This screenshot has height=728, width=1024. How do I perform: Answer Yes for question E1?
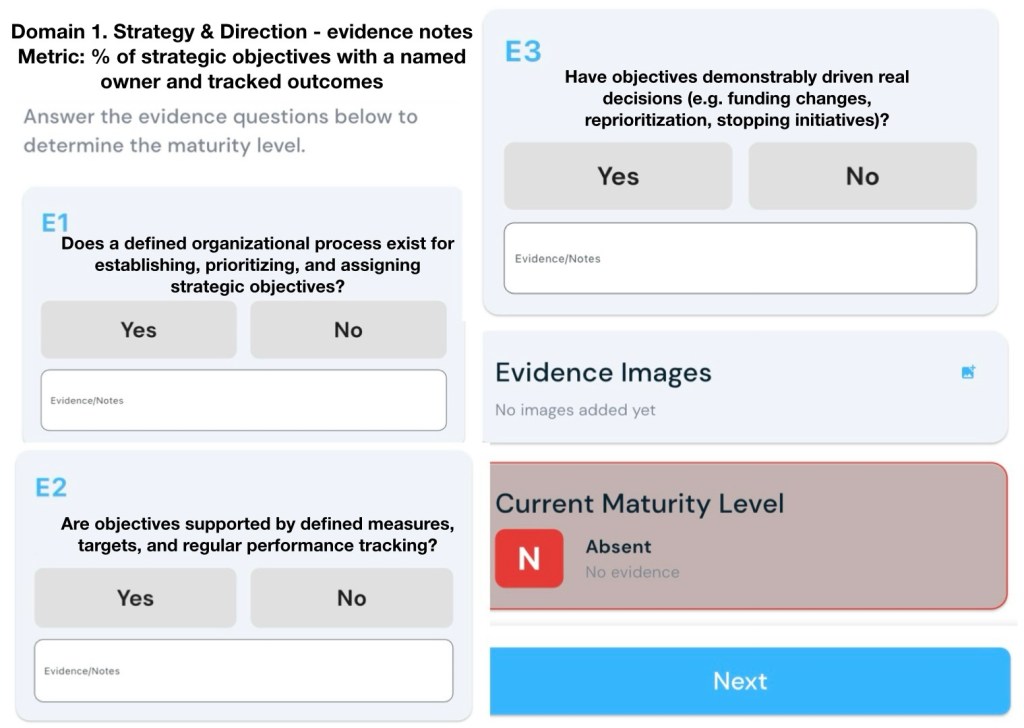click(139, 330)
